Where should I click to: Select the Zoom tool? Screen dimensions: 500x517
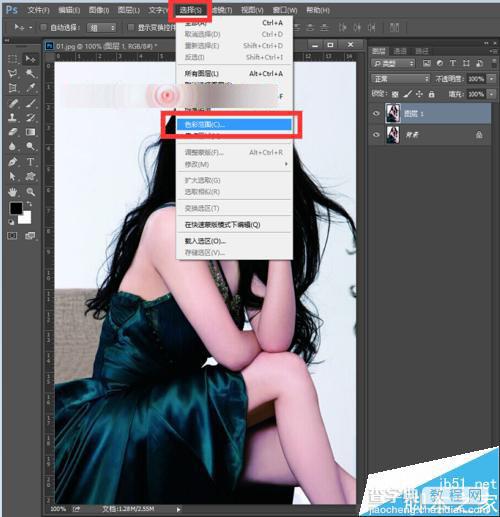30,192
